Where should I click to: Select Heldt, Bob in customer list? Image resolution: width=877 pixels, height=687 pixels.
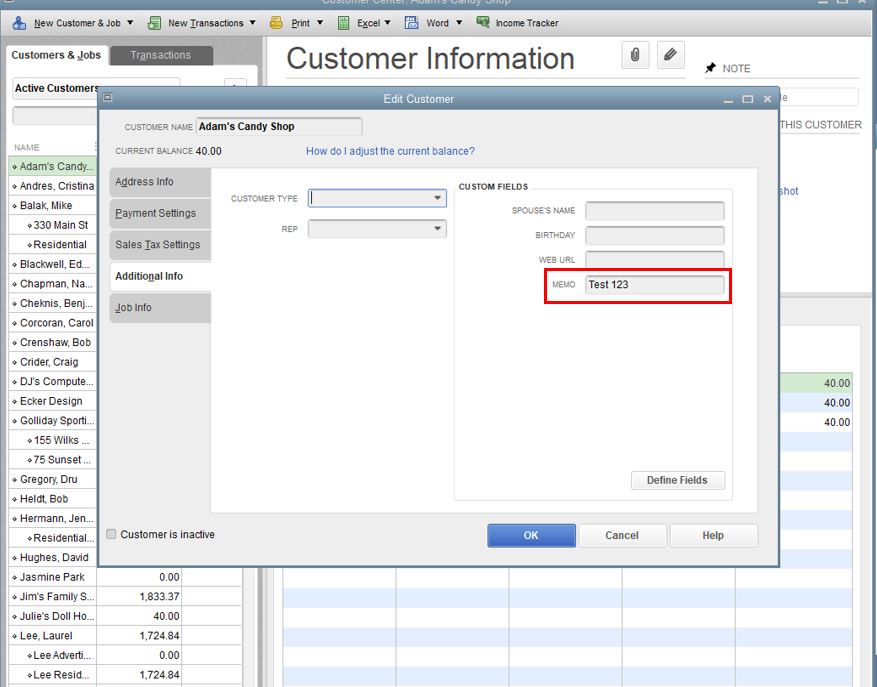53,499
